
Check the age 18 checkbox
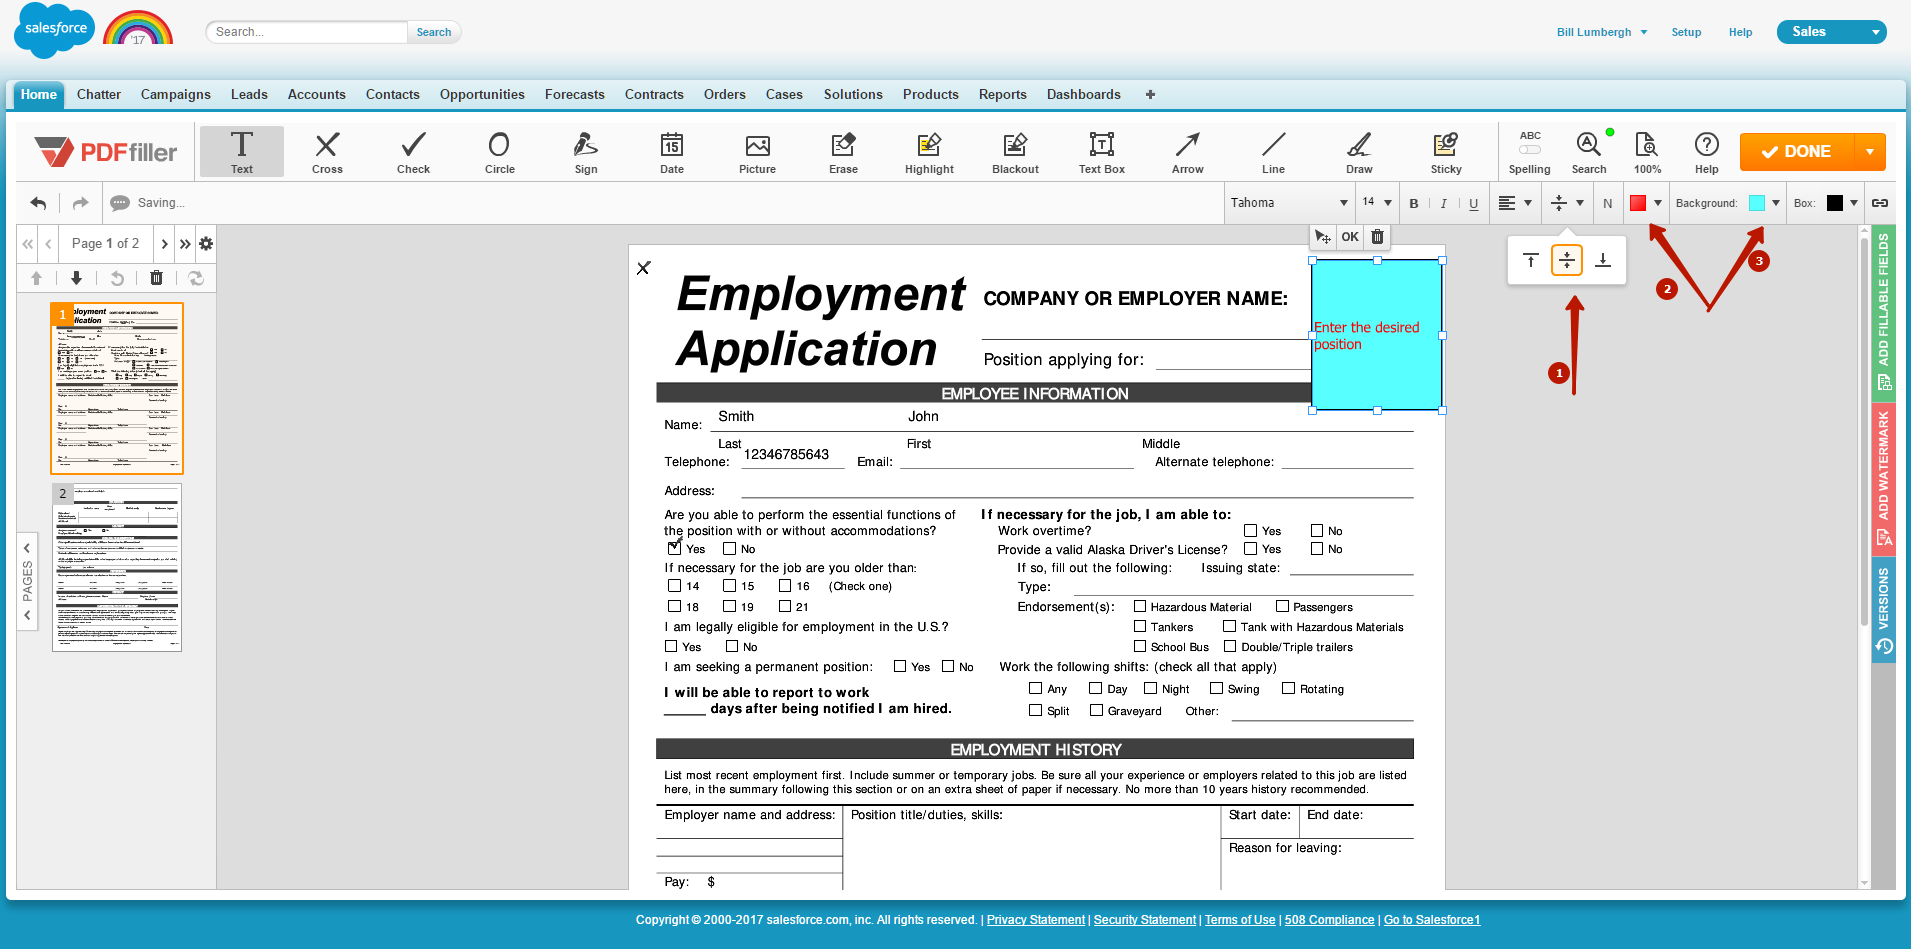tap(674, 606)
